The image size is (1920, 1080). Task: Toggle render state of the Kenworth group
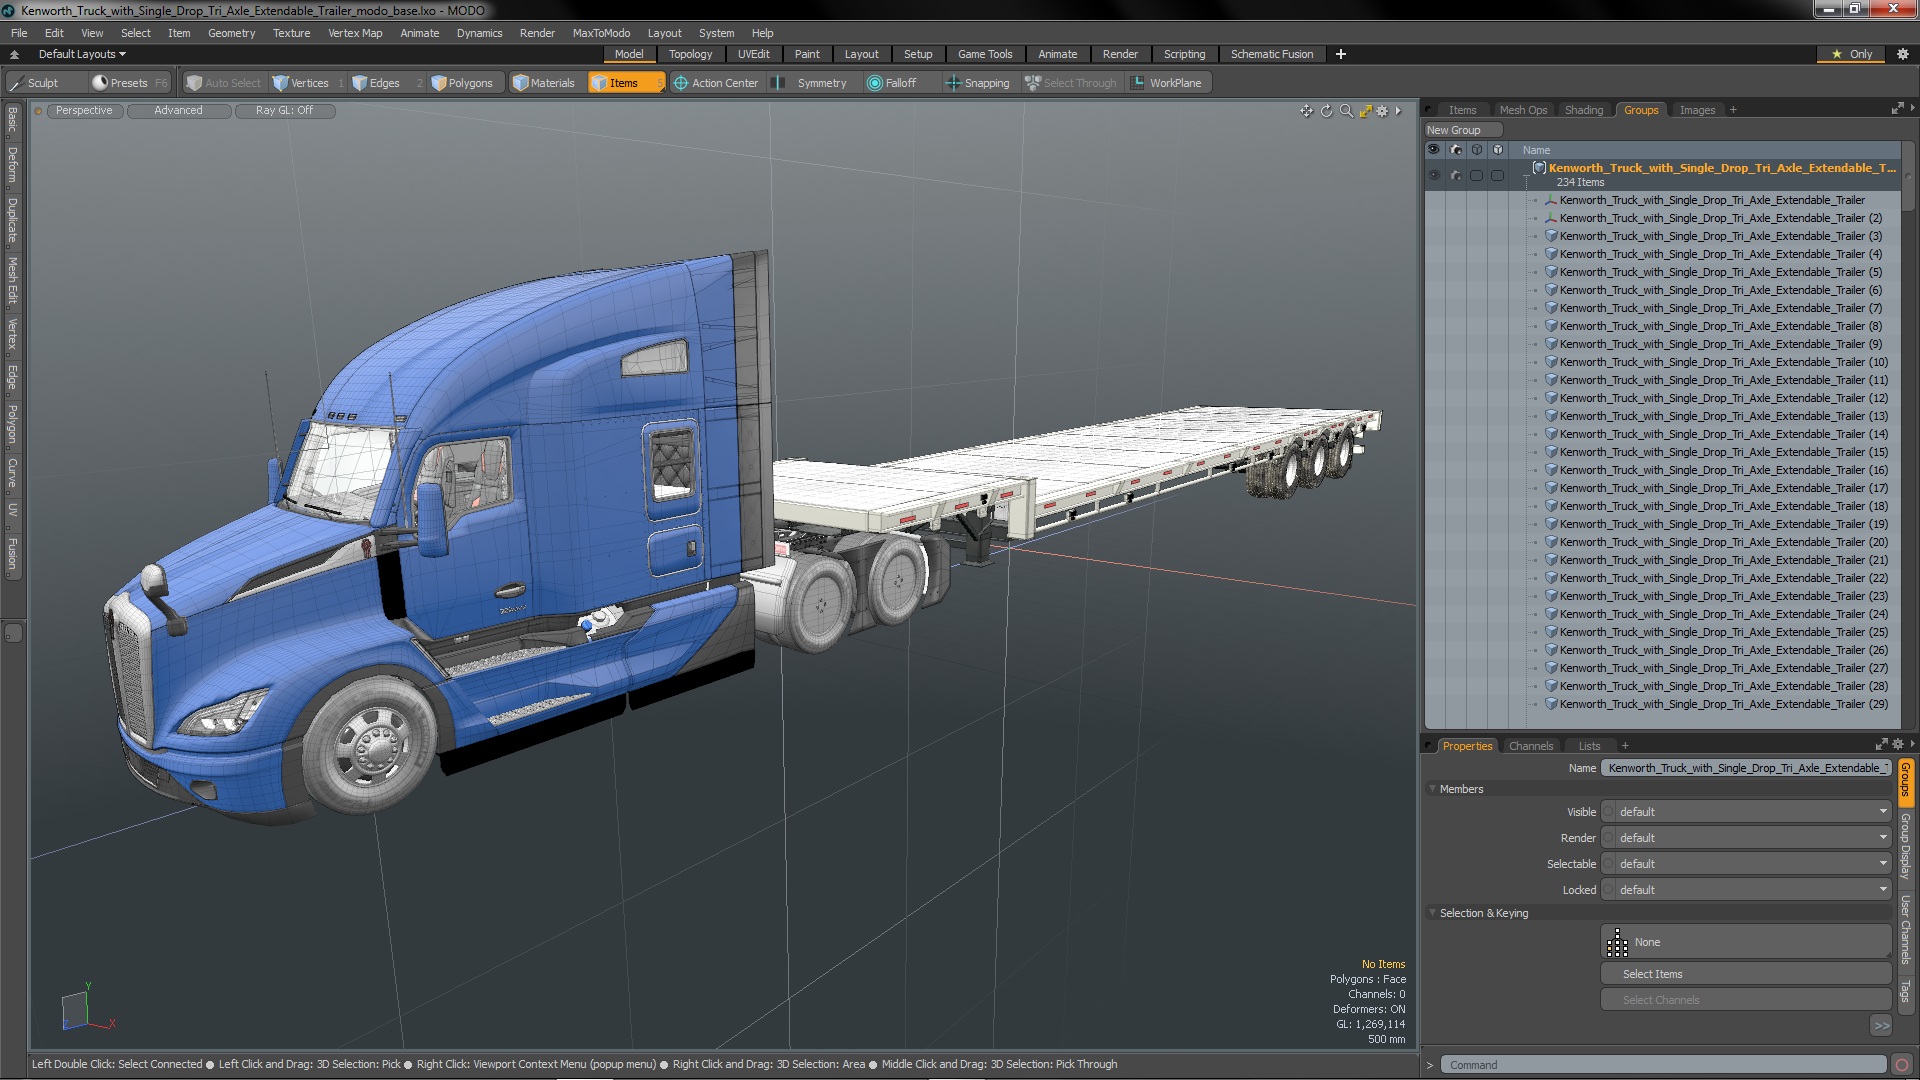coord(1456,175)
